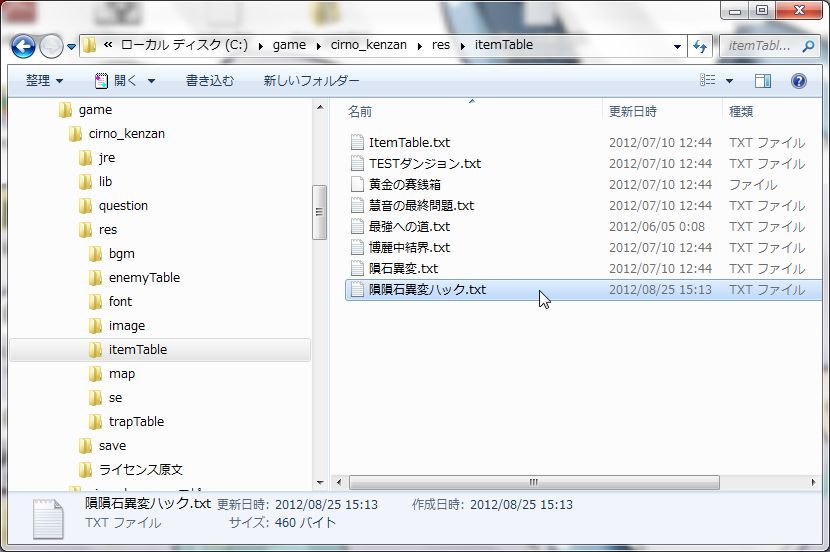The image size is (830, 552).
Task: Click the tree pane scroll down arrow
Action: pos(320,482)
